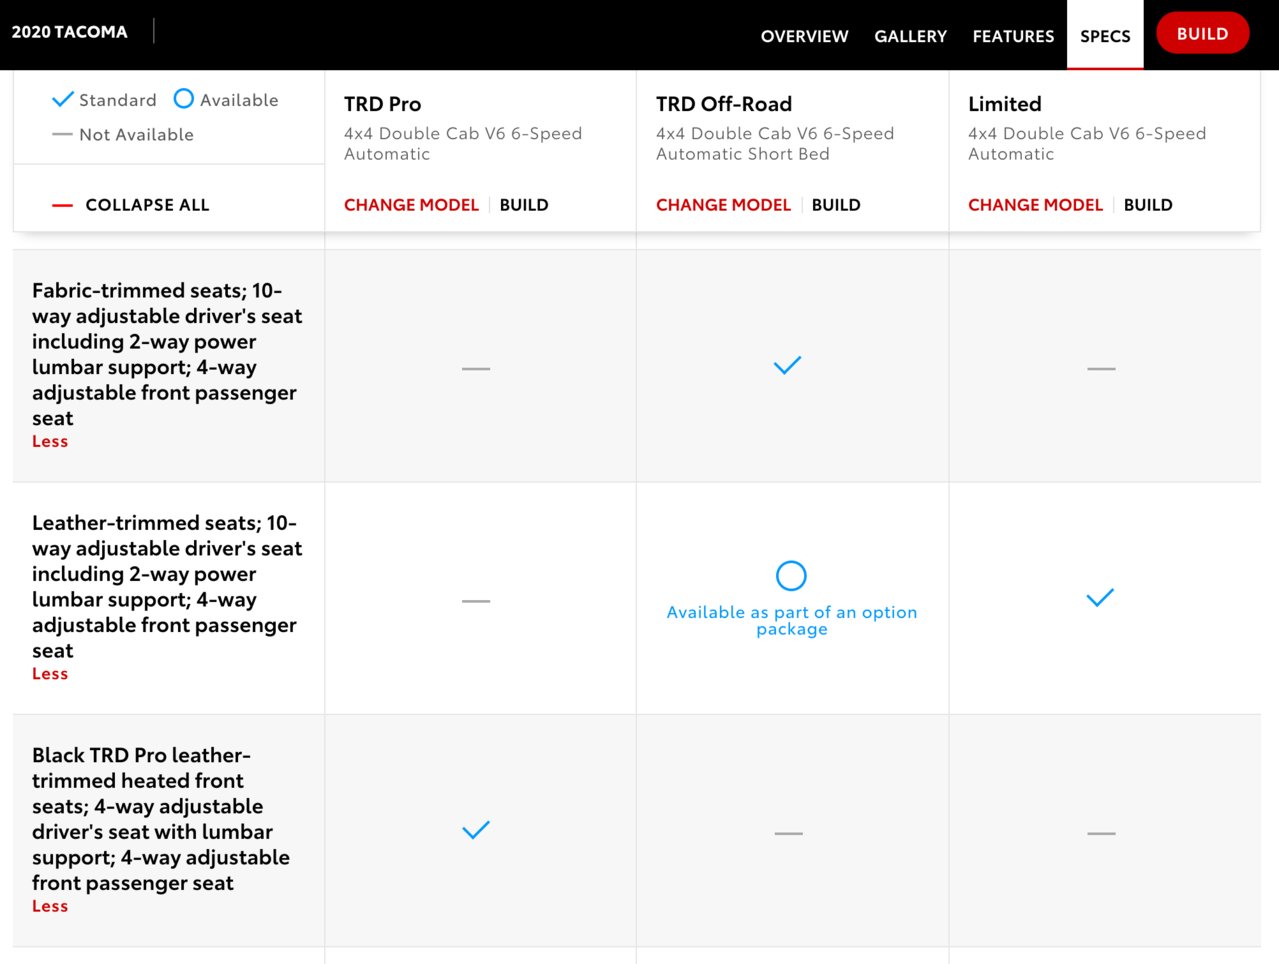
Task: Click the red Build button
Action: tap(1202, 33)
